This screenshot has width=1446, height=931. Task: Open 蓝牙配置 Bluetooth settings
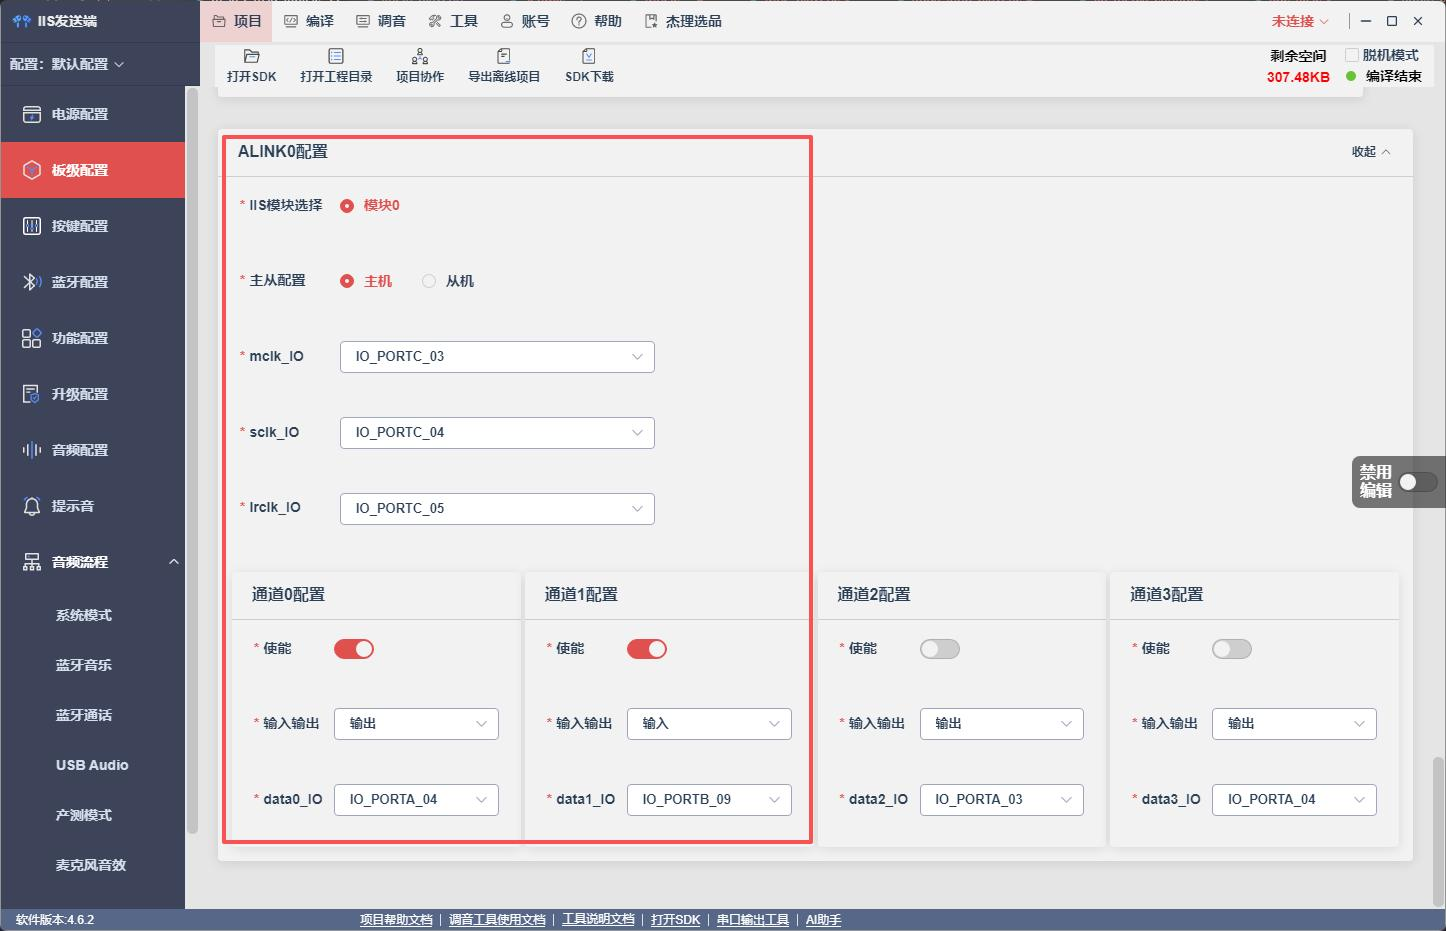pos(92,282)
